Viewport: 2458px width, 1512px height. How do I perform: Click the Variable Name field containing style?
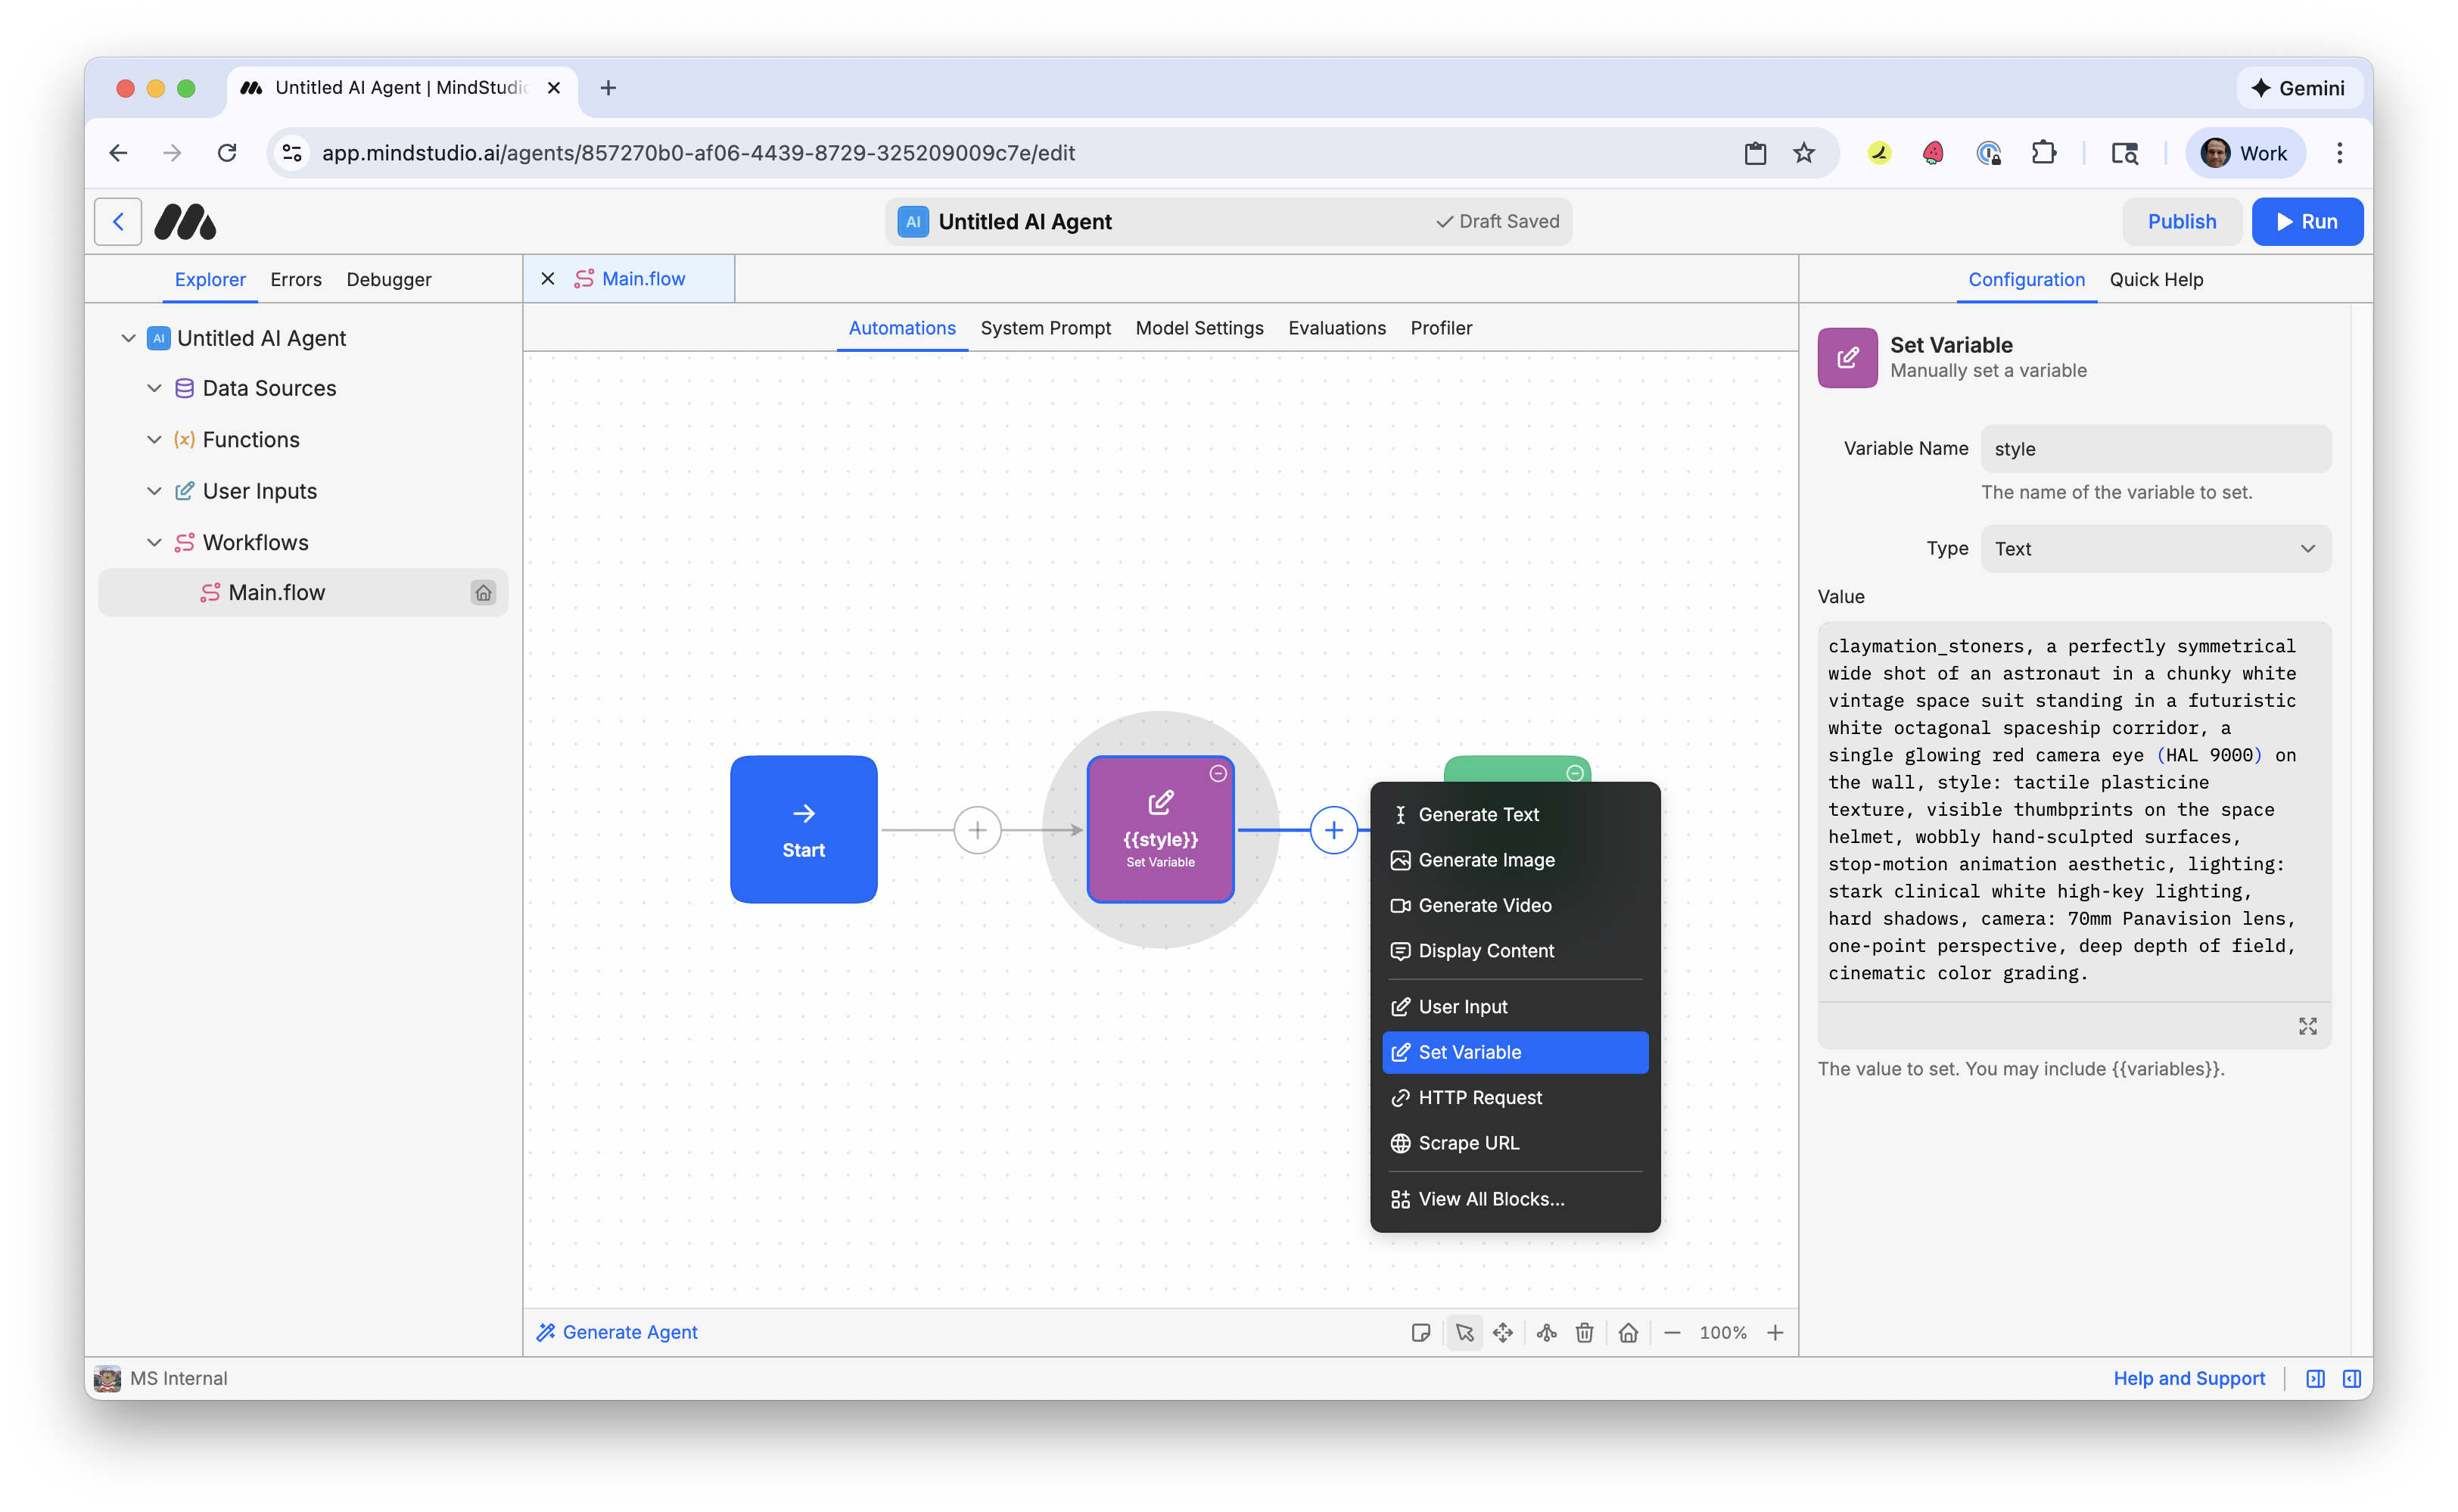(2155, 448)
